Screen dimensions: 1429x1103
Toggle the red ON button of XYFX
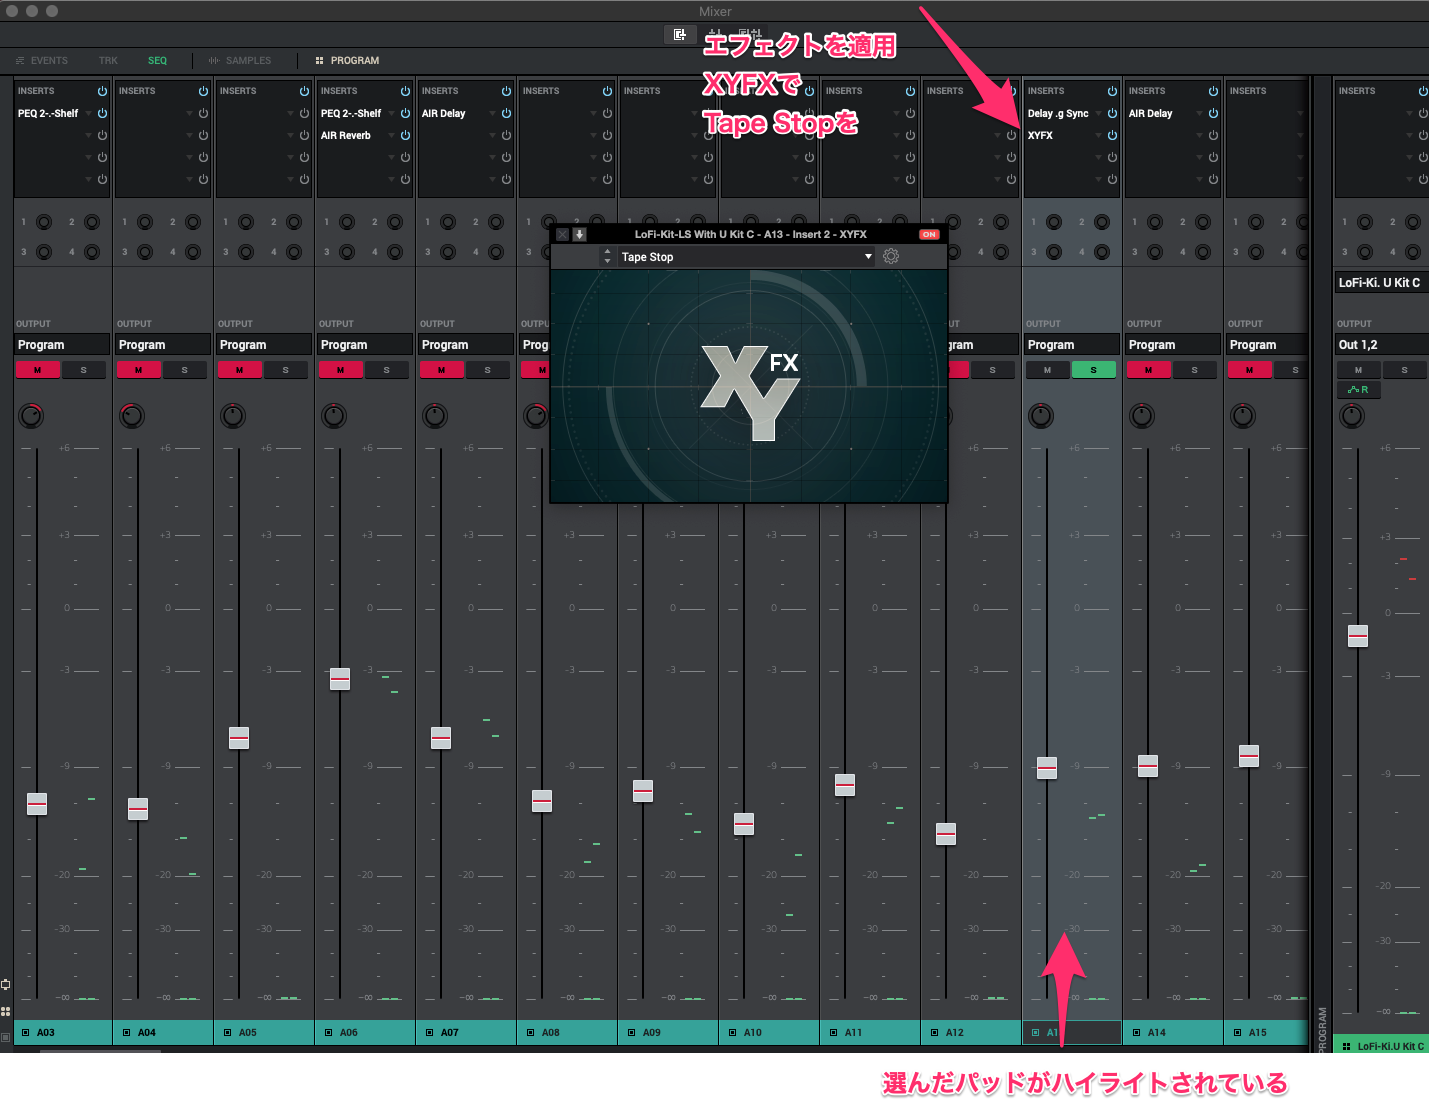pyautogui.click(x=929, y=235)
